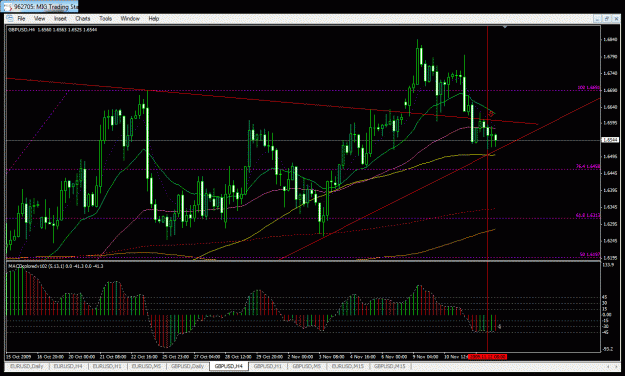Select the active GBPUSD,H4 chart tab

click(x=229, y=366)
